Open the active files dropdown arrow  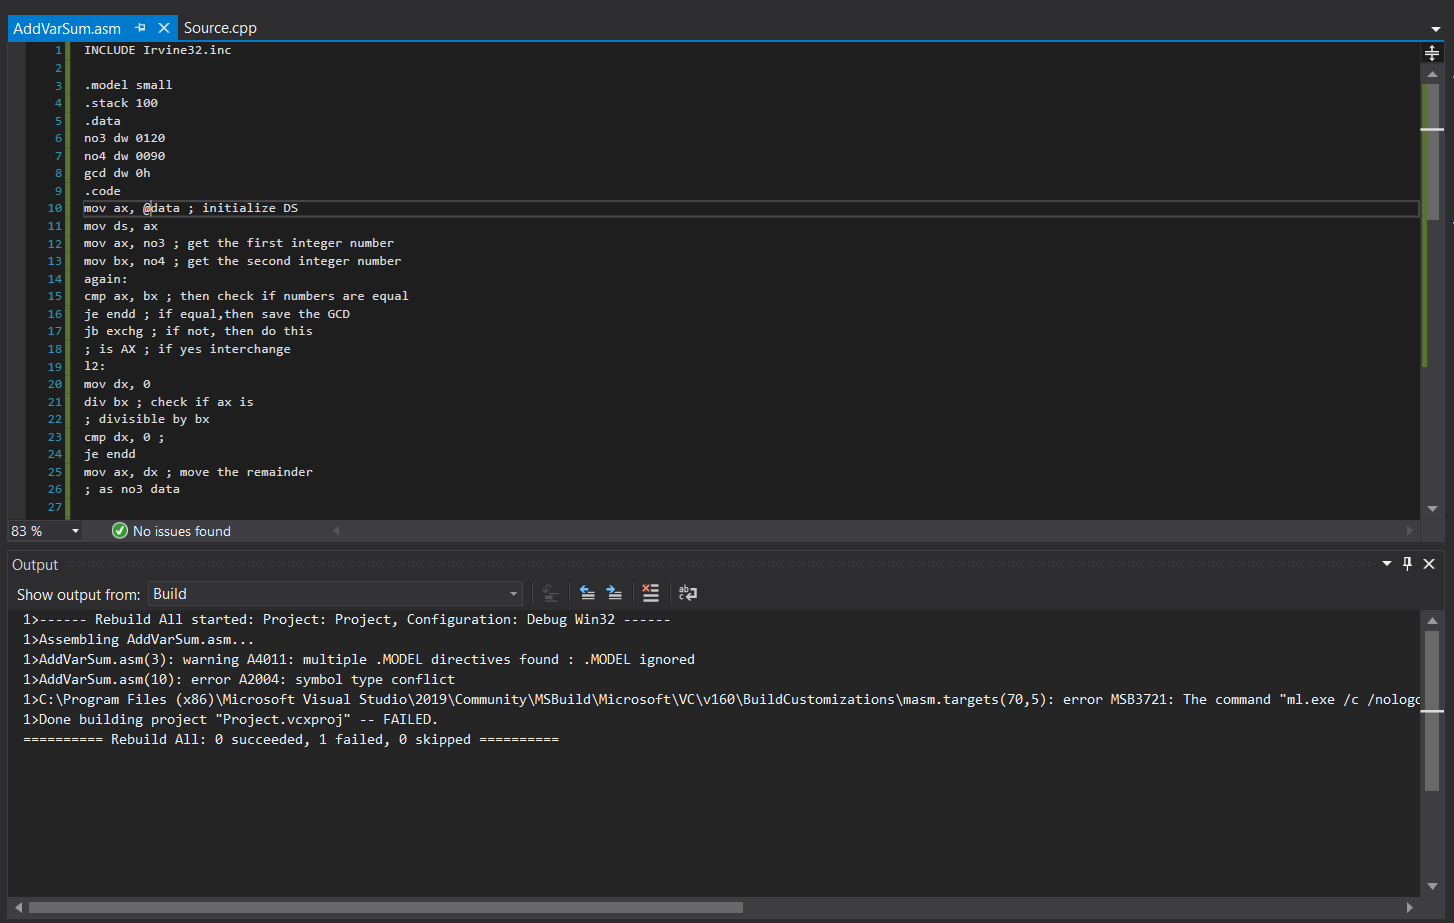click(1436, 29)
